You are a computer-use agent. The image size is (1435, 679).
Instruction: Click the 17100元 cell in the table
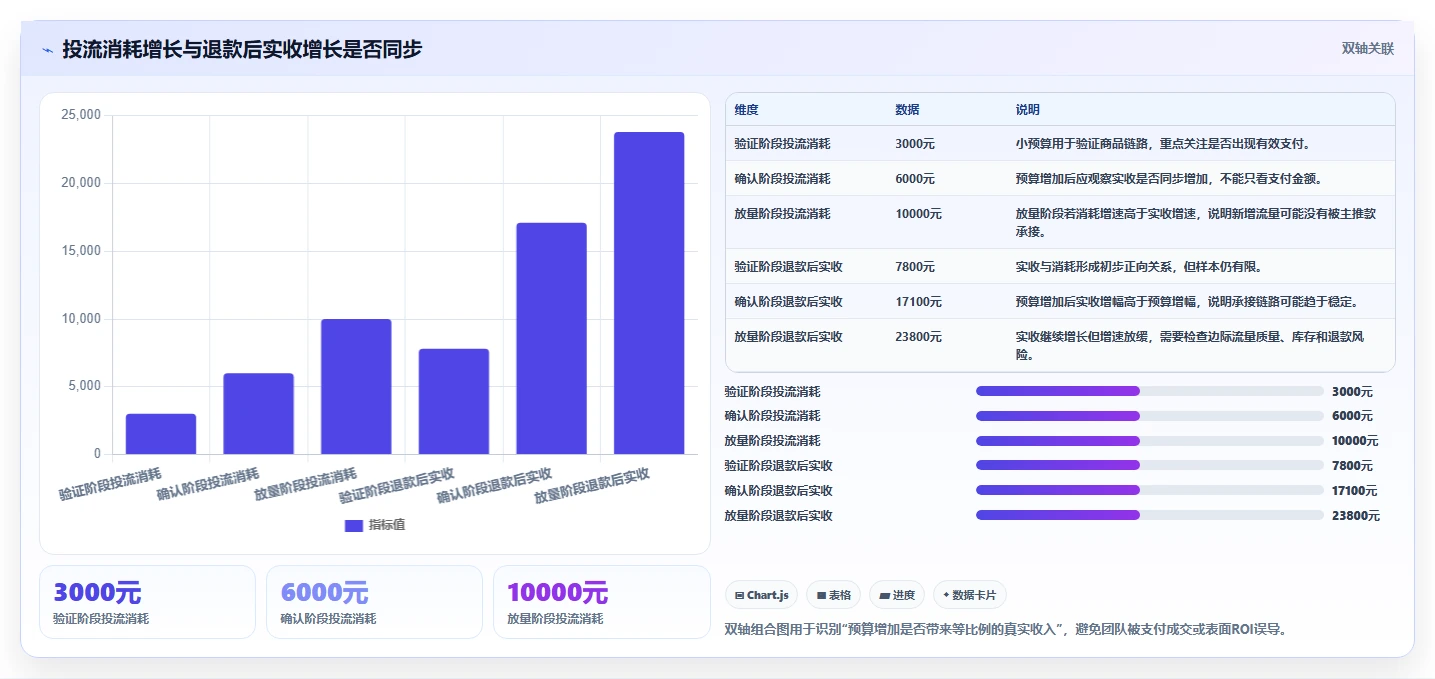coord(918,302)
